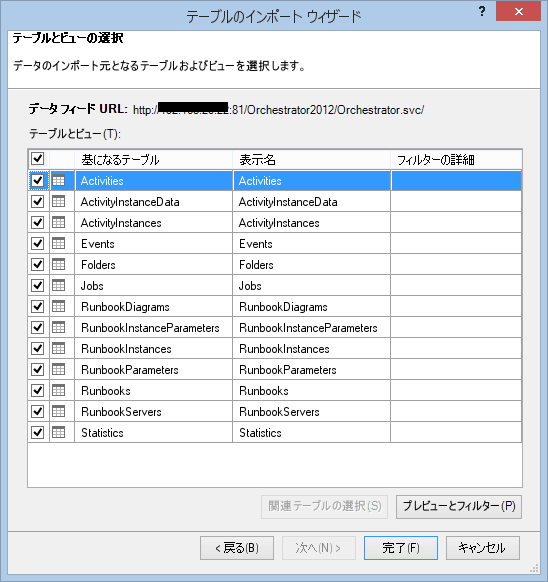Click the table icon beside RunbookDiagrams
The image size is (548, 582).
point(58,306)
